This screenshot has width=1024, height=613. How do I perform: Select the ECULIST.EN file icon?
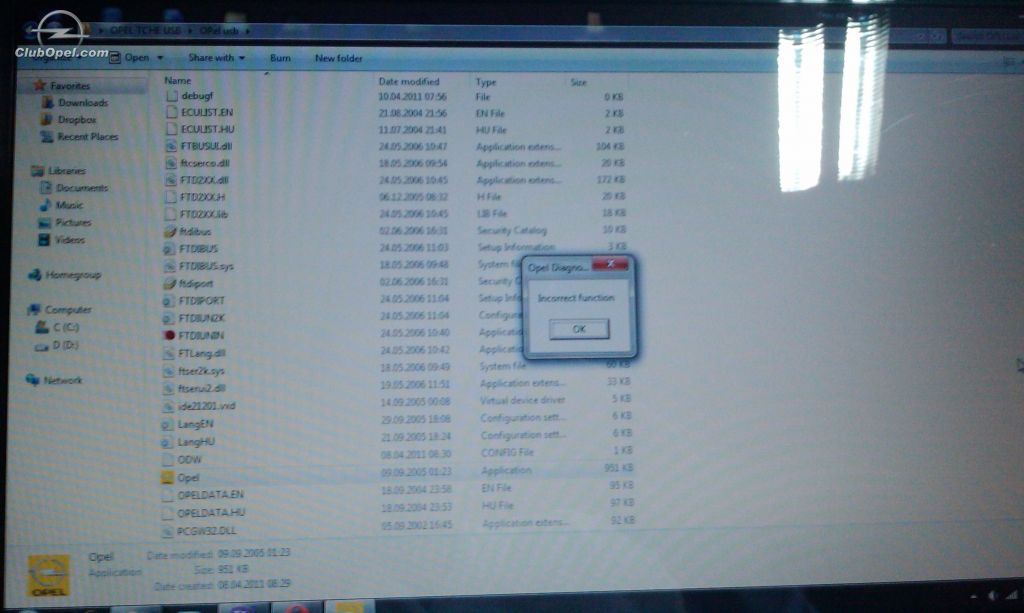point(172,112)
